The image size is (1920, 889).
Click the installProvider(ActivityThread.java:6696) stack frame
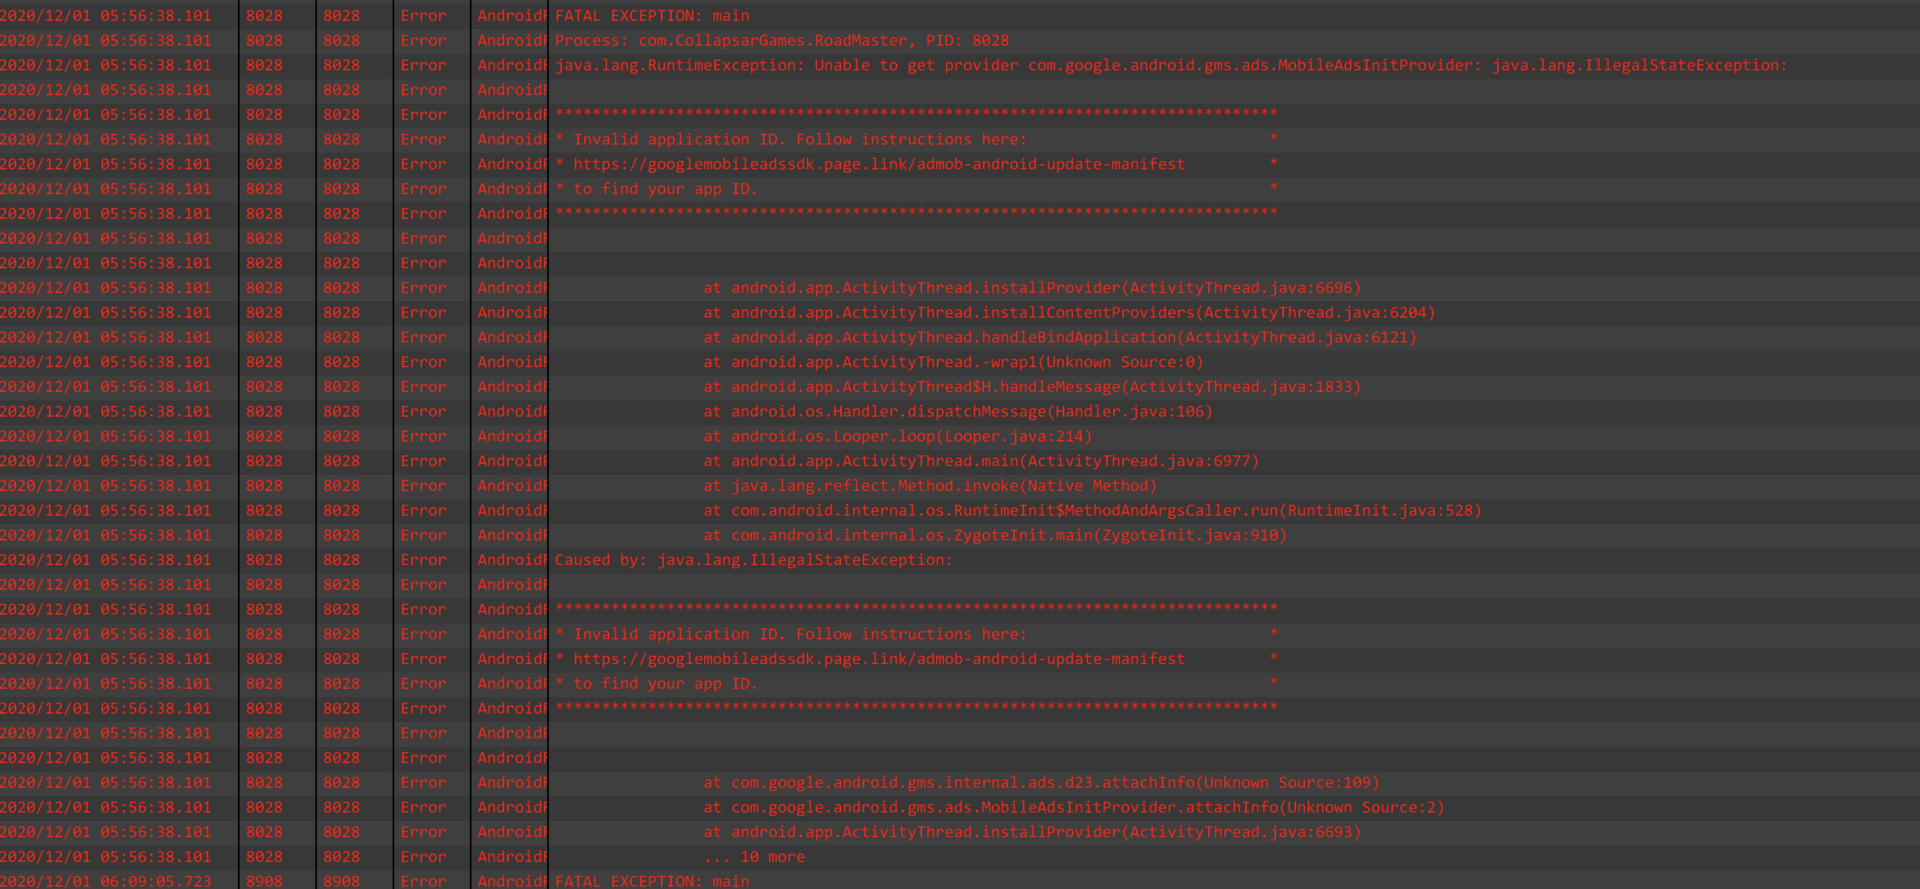1032,288
